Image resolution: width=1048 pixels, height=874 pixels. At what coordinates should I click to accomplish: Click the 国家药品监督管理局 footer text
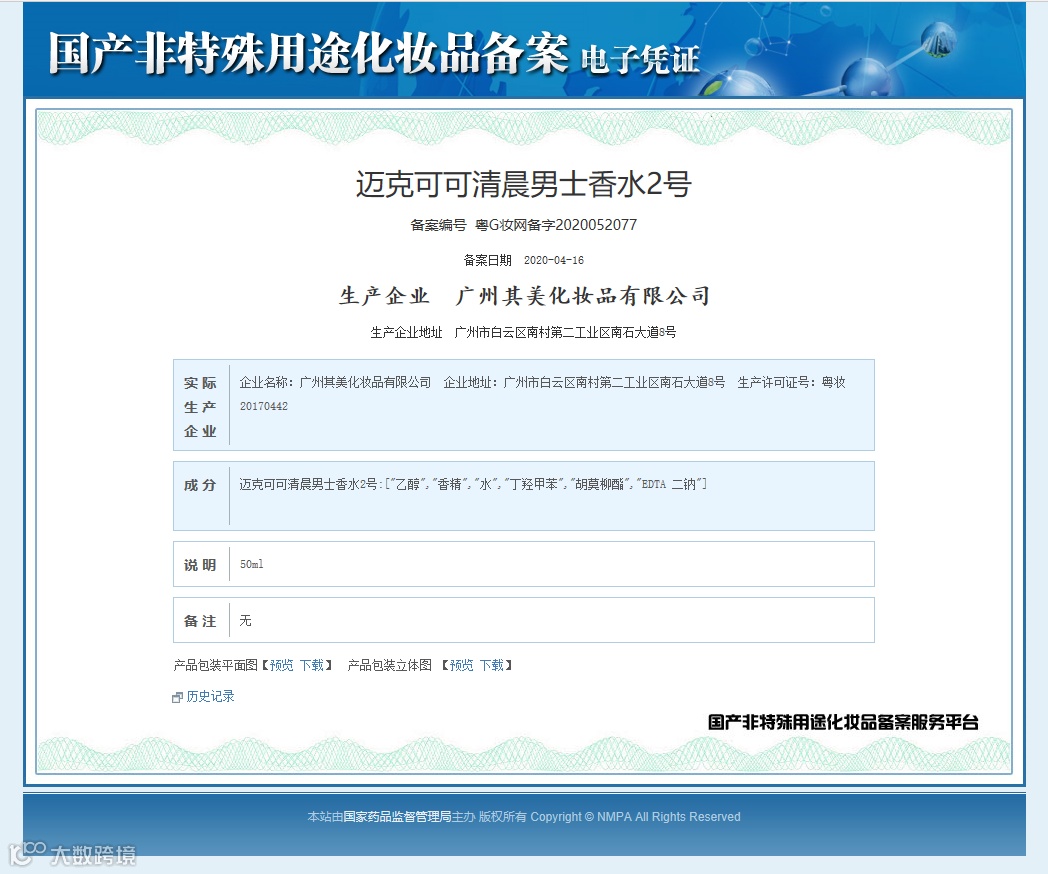[398, 817]
